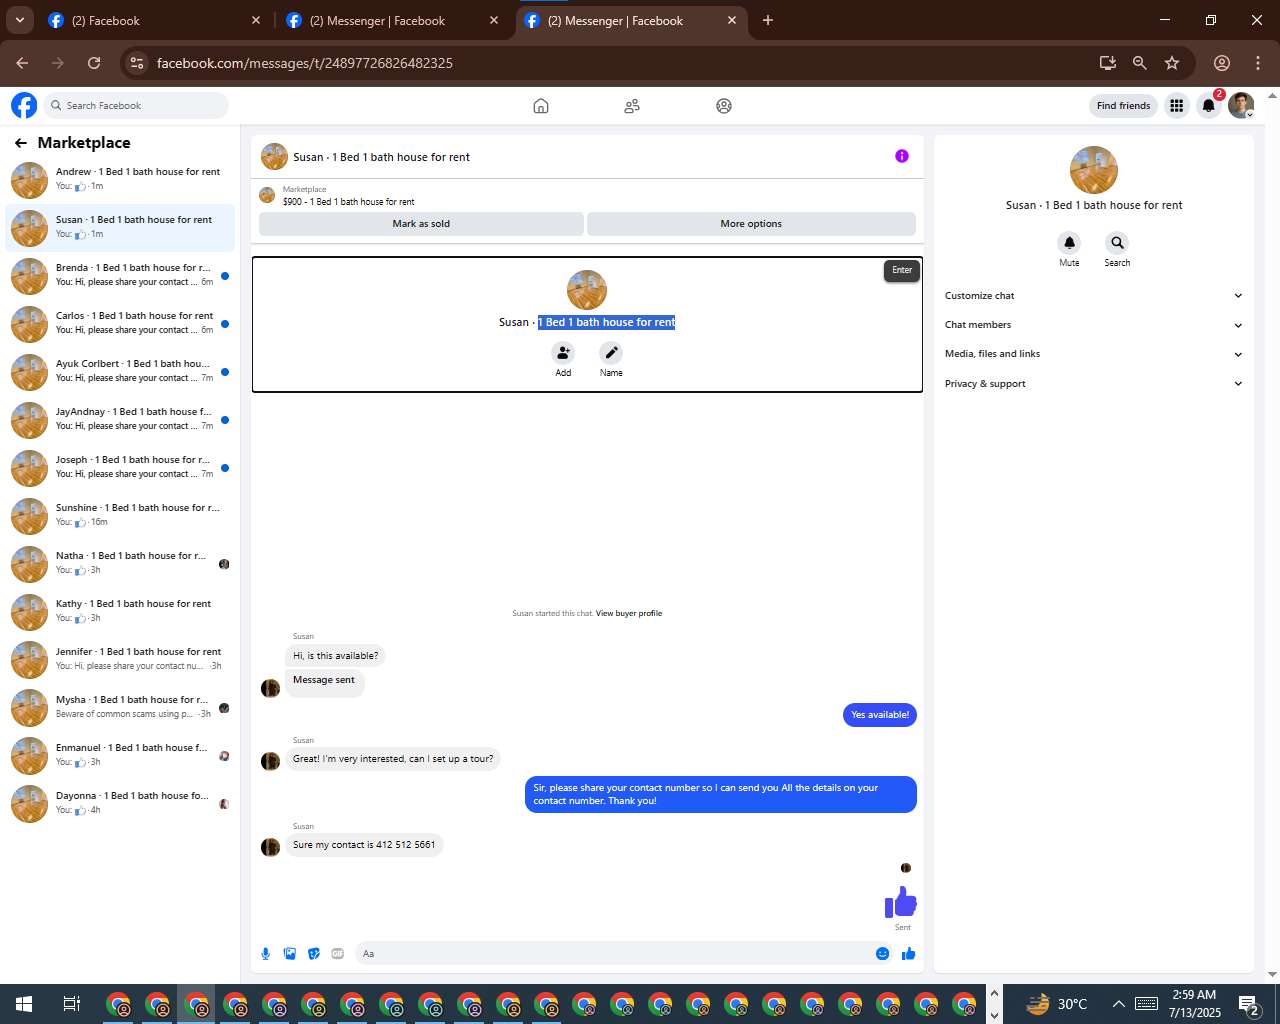
Task: Click the More options button
Action: coord(751,224)
